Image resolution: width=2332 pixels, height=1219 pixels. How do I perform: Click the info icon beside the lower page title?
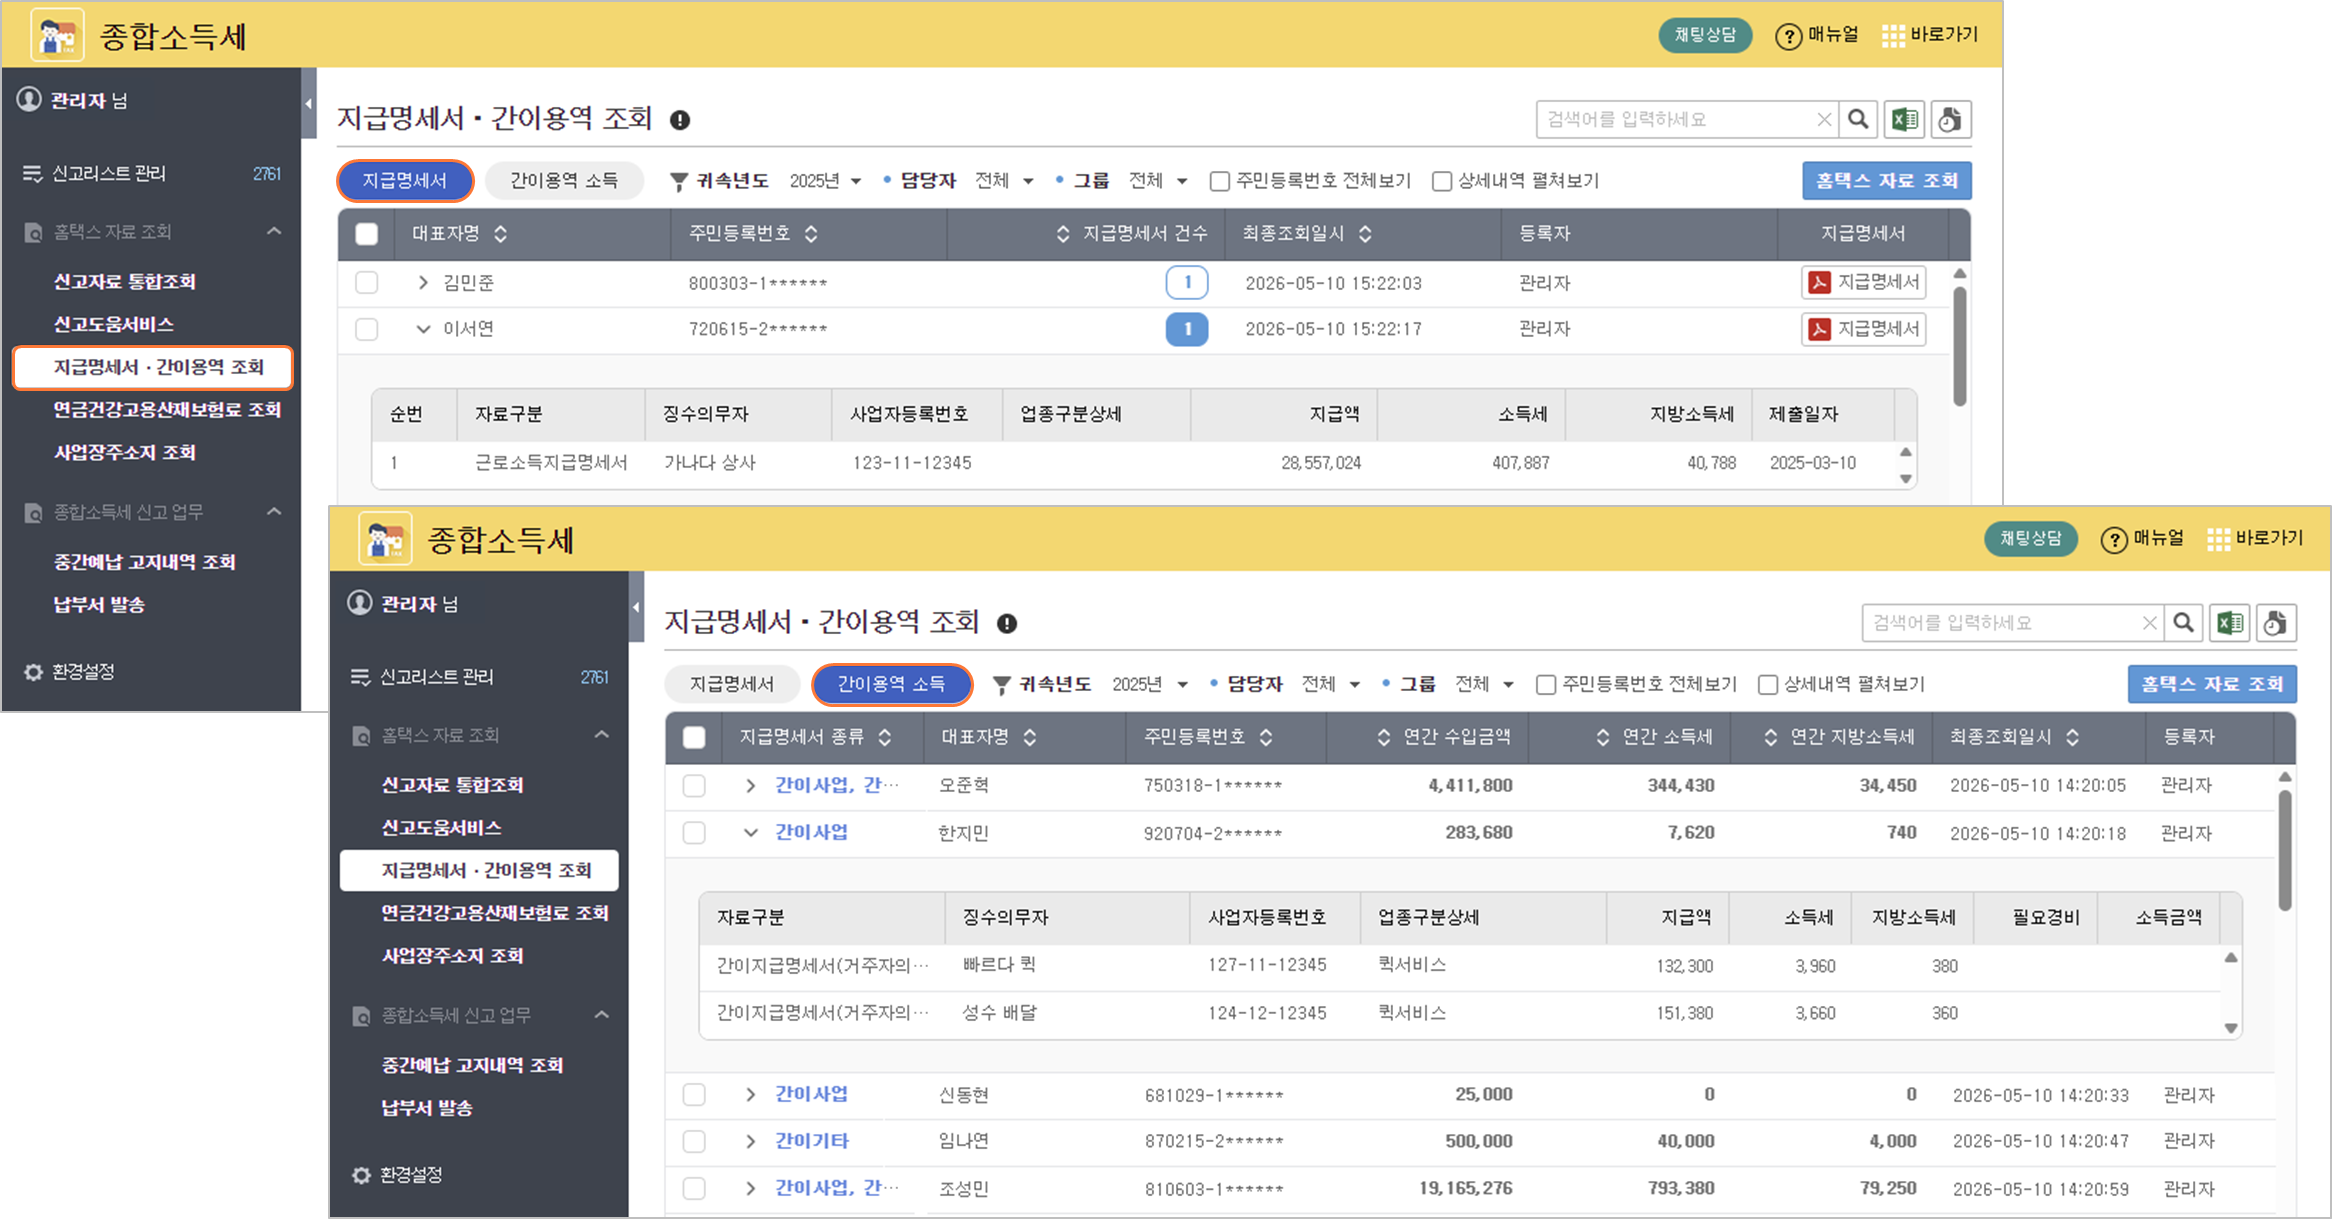click(1007, 624)
